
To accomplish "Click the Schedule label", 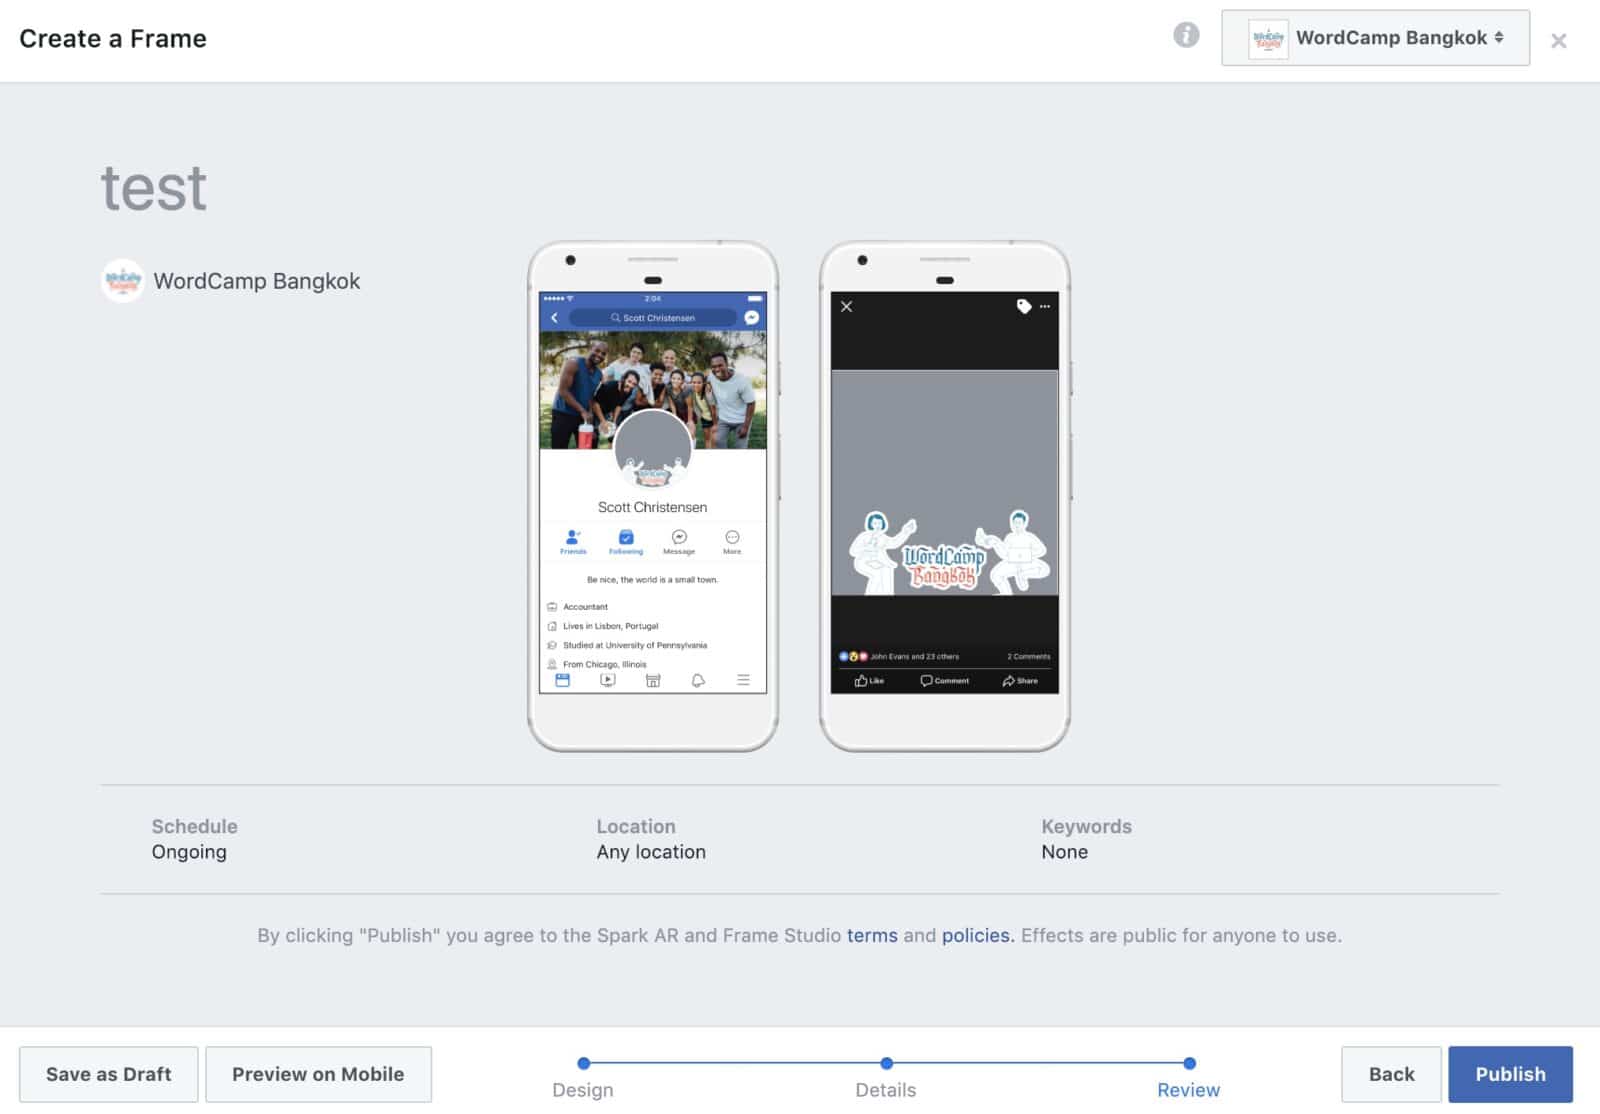I will click(195, 826).
